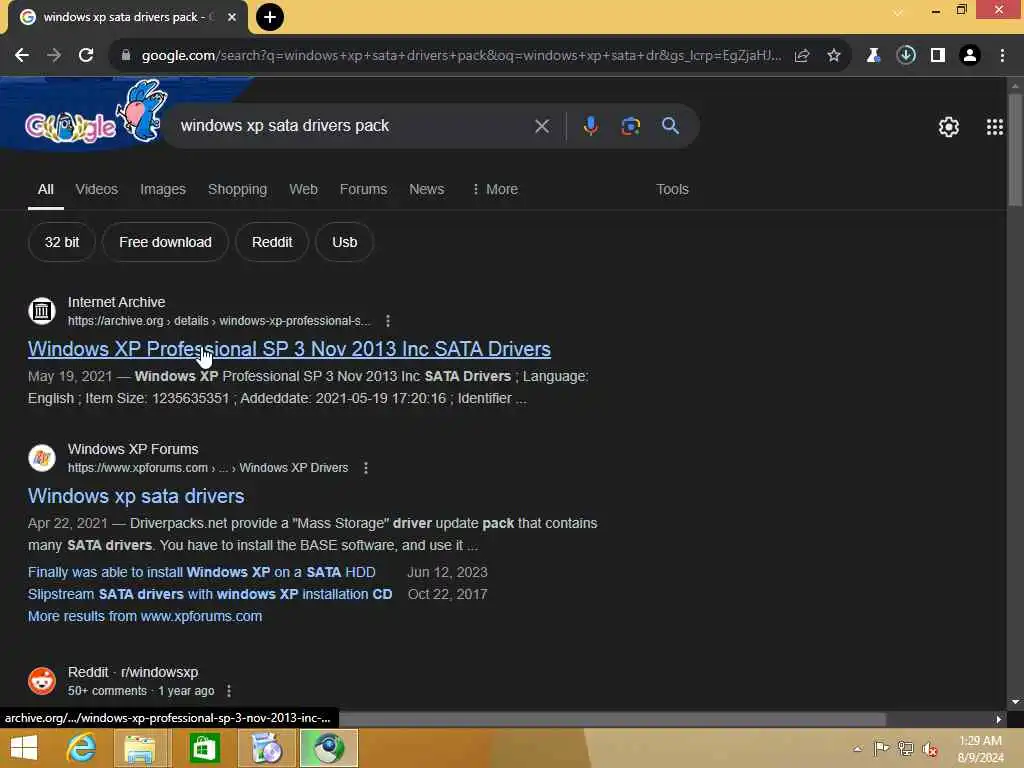The width and height of the screenshot is (1024, 768).
Task: Open the Google apps grid
Action: click(995, 127)
